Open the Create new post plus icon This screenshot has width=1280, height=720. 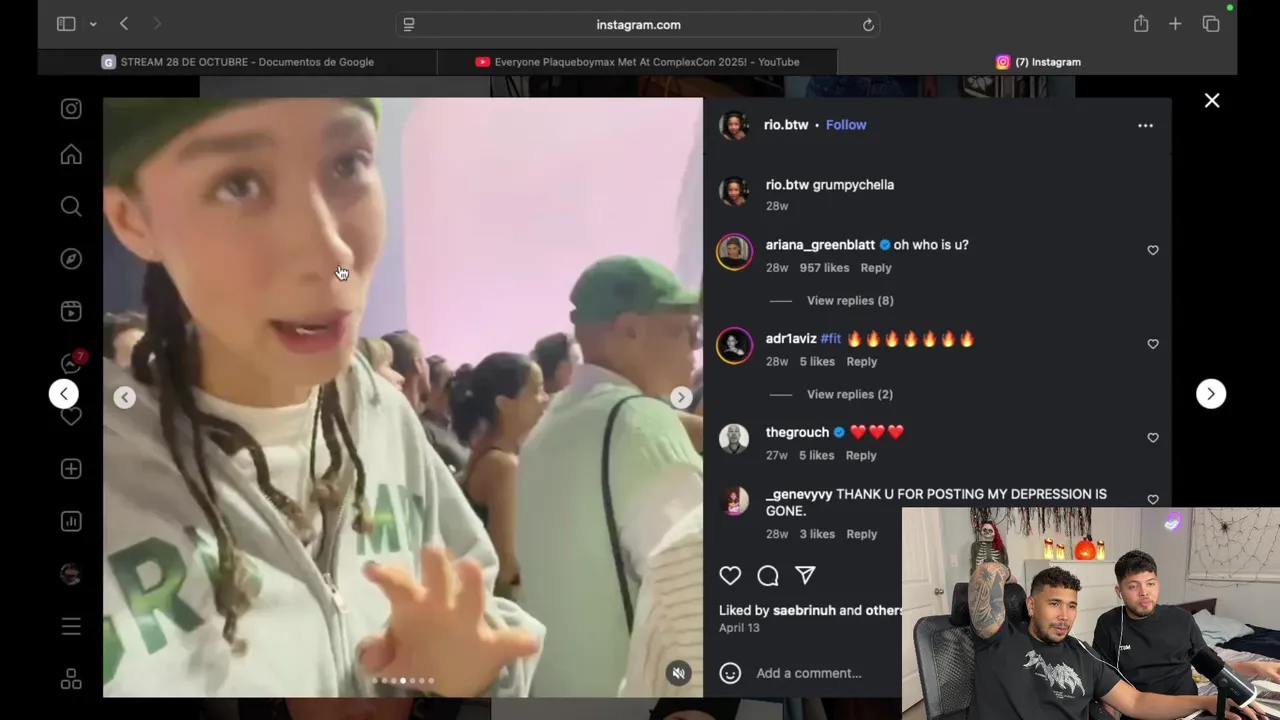[x=71, y=469]
